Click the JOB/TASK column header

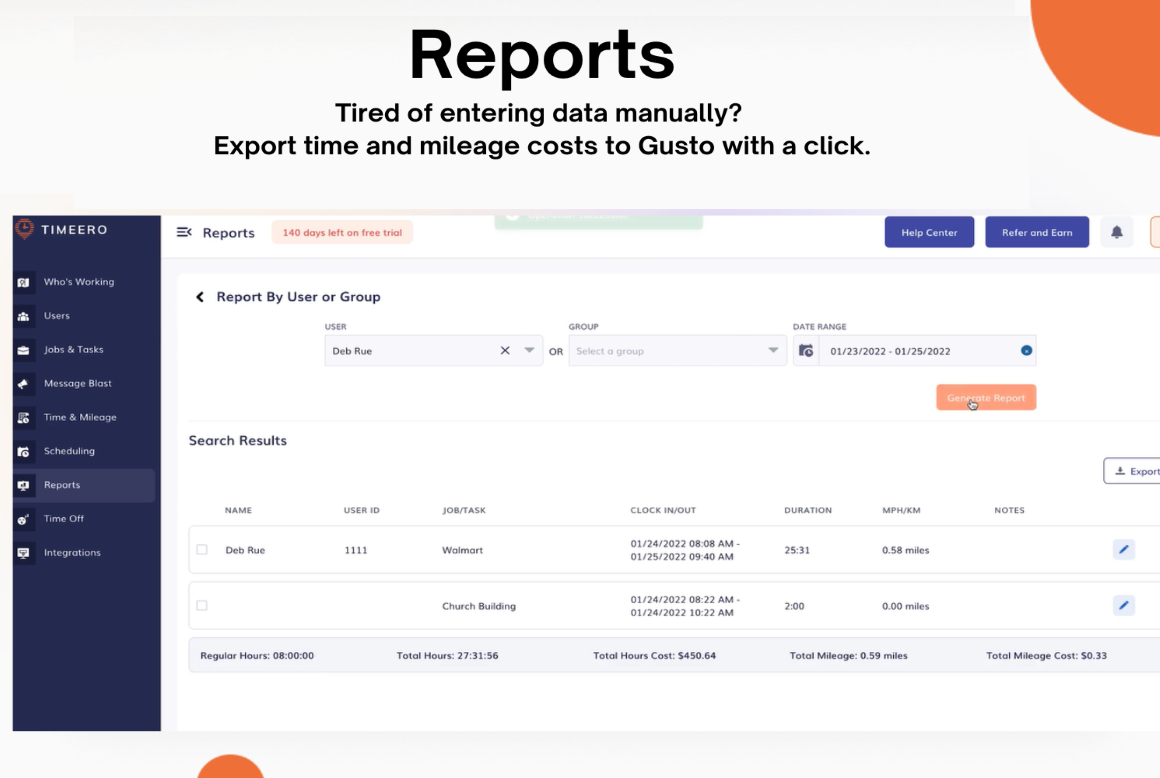tap(464, 510)
